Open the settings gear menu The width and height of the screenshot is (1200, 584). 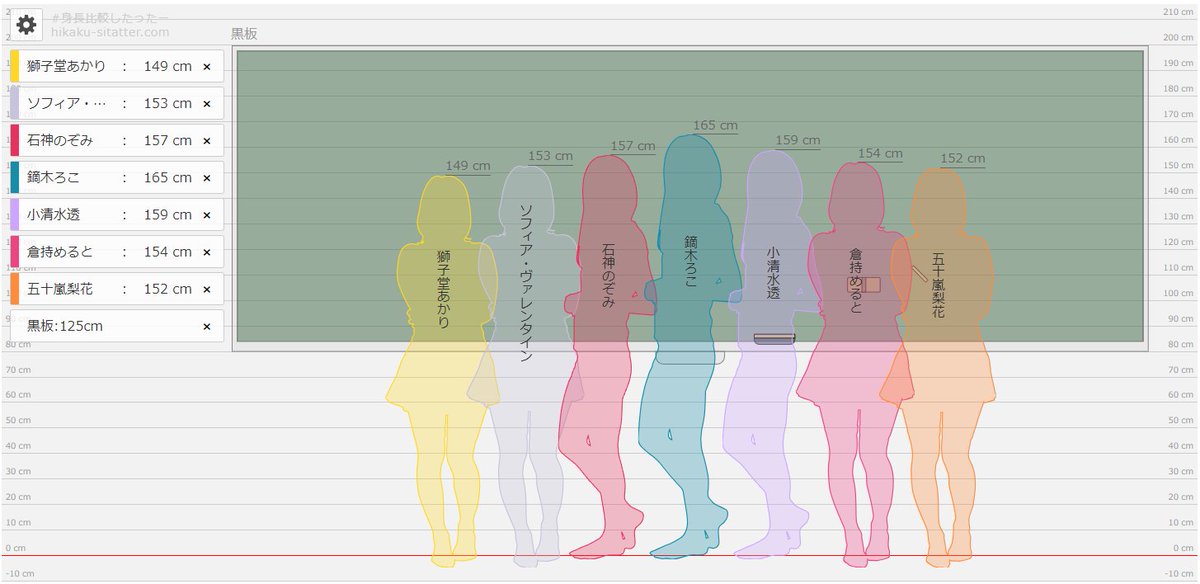27,25
